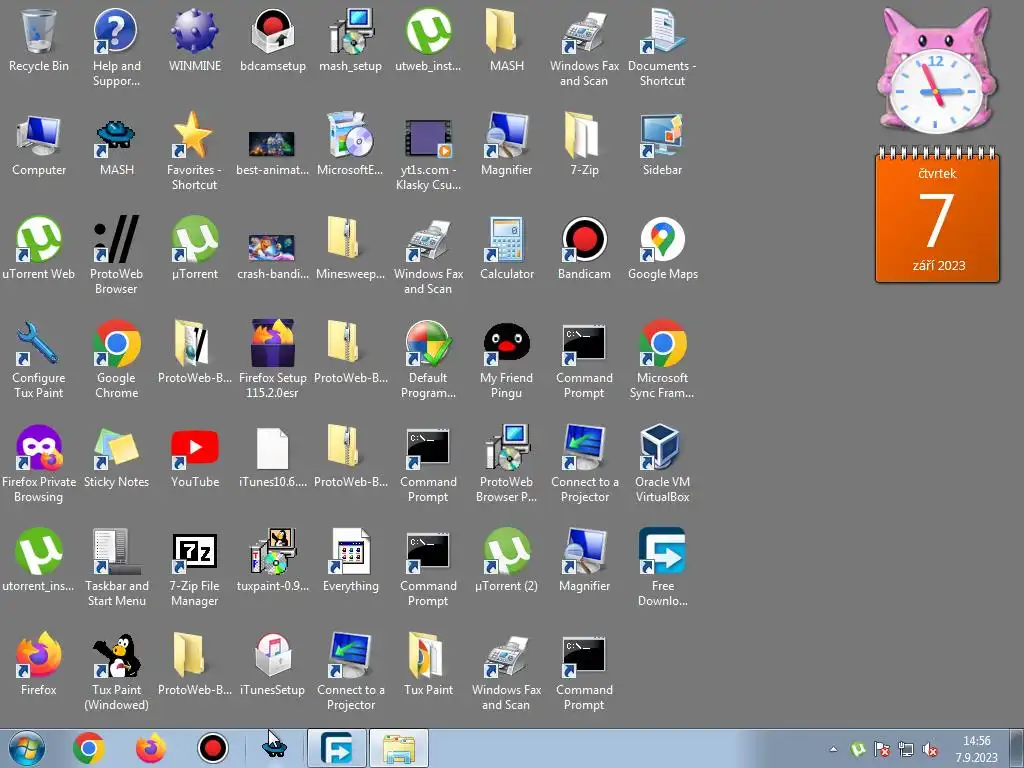Click the Calculator shortcut icon
Image resolution: width=1024 pixels, height=768 pixels.
(x=506, y=239)
